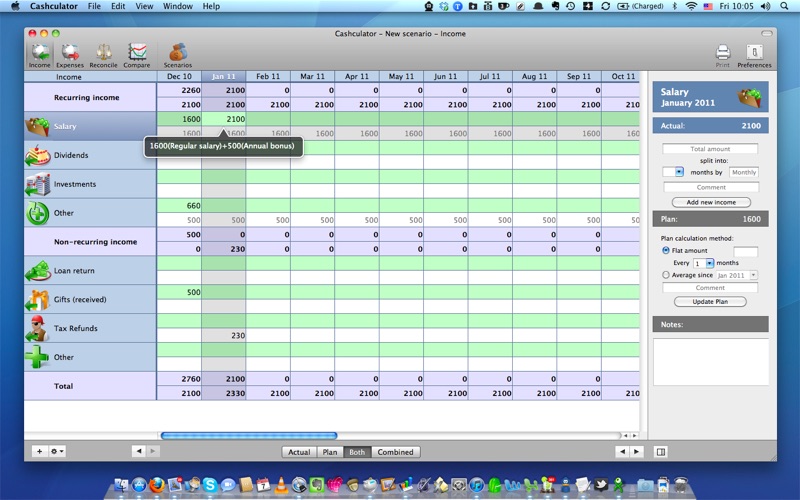Open Scenarios from the toolbar
The width and height of the screenshot is (800, 500).
177,54
